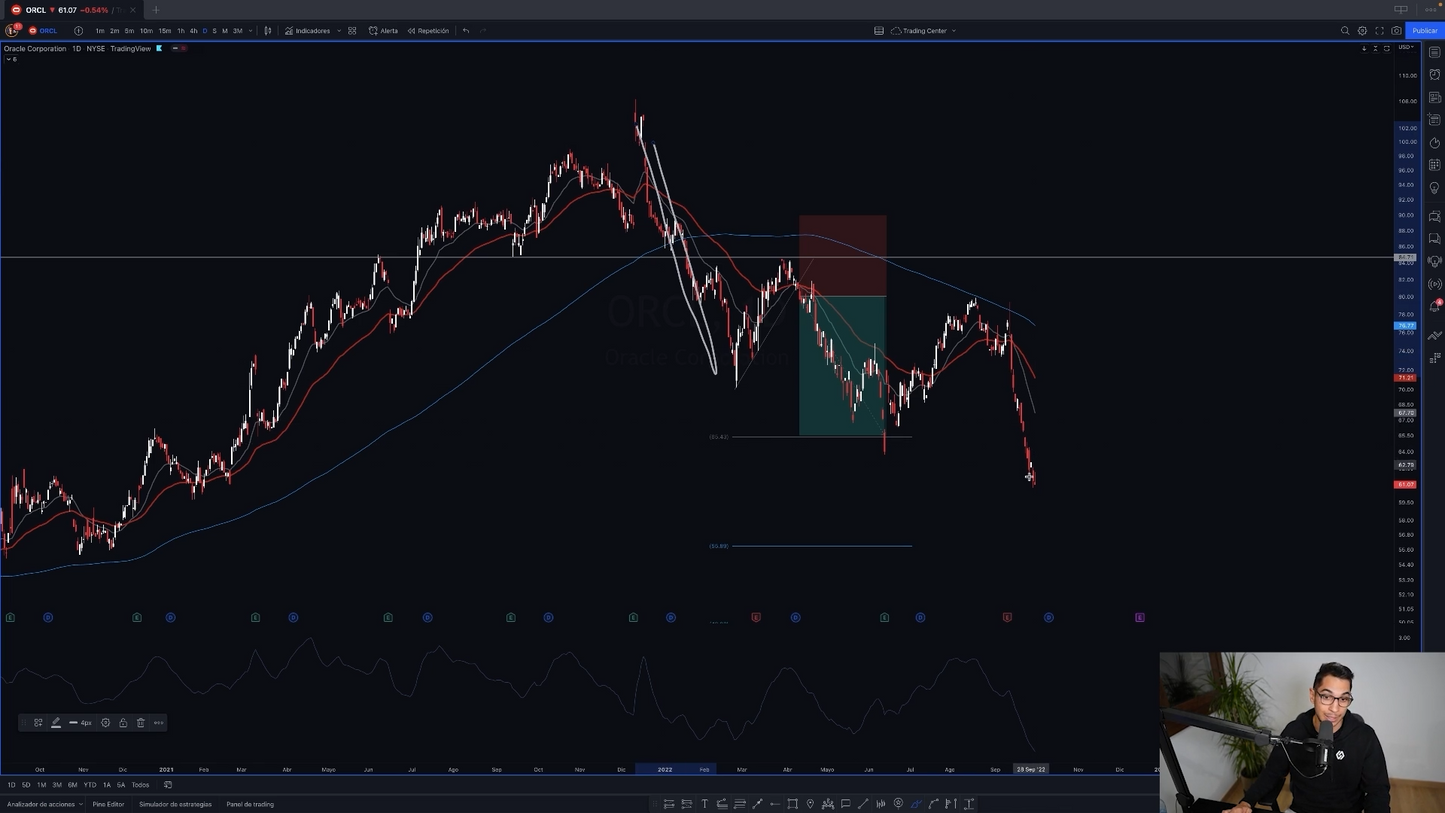Open settings gear of the drawing toolbar
1445x813 pixels.
click(x=105, y=723)
